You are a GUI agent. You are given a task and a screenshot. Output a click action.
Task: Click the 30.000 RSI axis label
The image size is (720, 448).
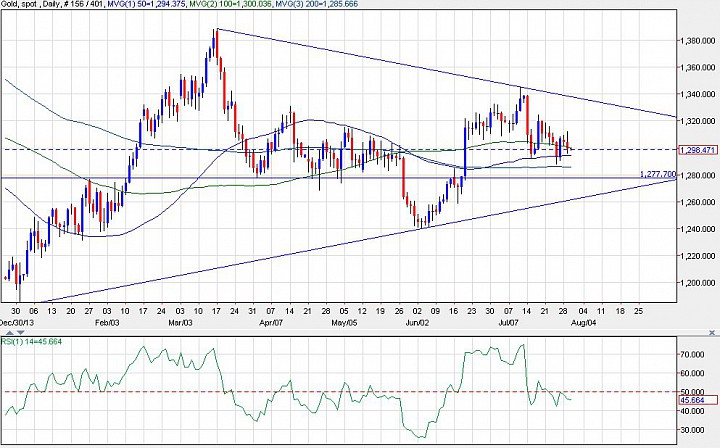[692, 430]
